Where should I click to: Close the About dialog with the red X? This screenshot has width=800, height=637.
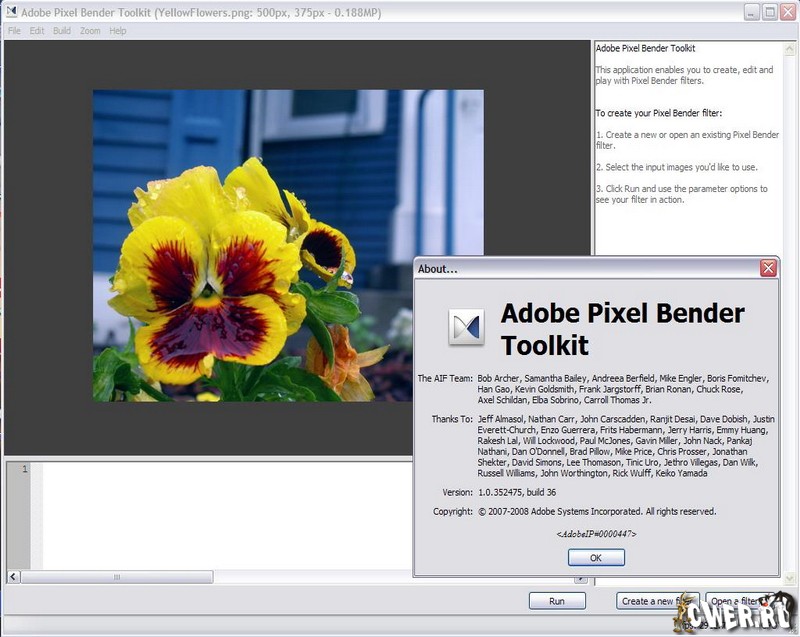(768, 268)
